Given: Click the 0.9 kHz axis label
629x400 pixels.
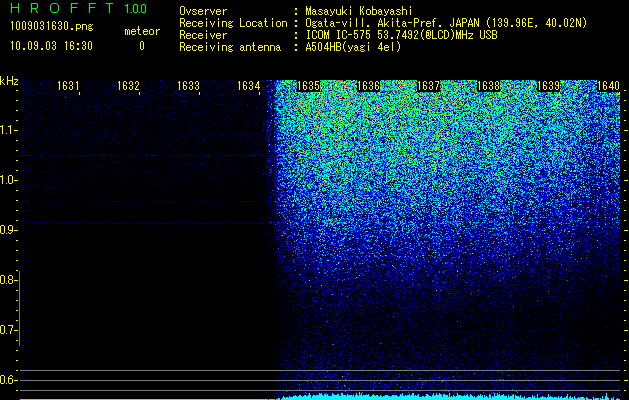Looking at the screenshot, I should pos(7,230).
